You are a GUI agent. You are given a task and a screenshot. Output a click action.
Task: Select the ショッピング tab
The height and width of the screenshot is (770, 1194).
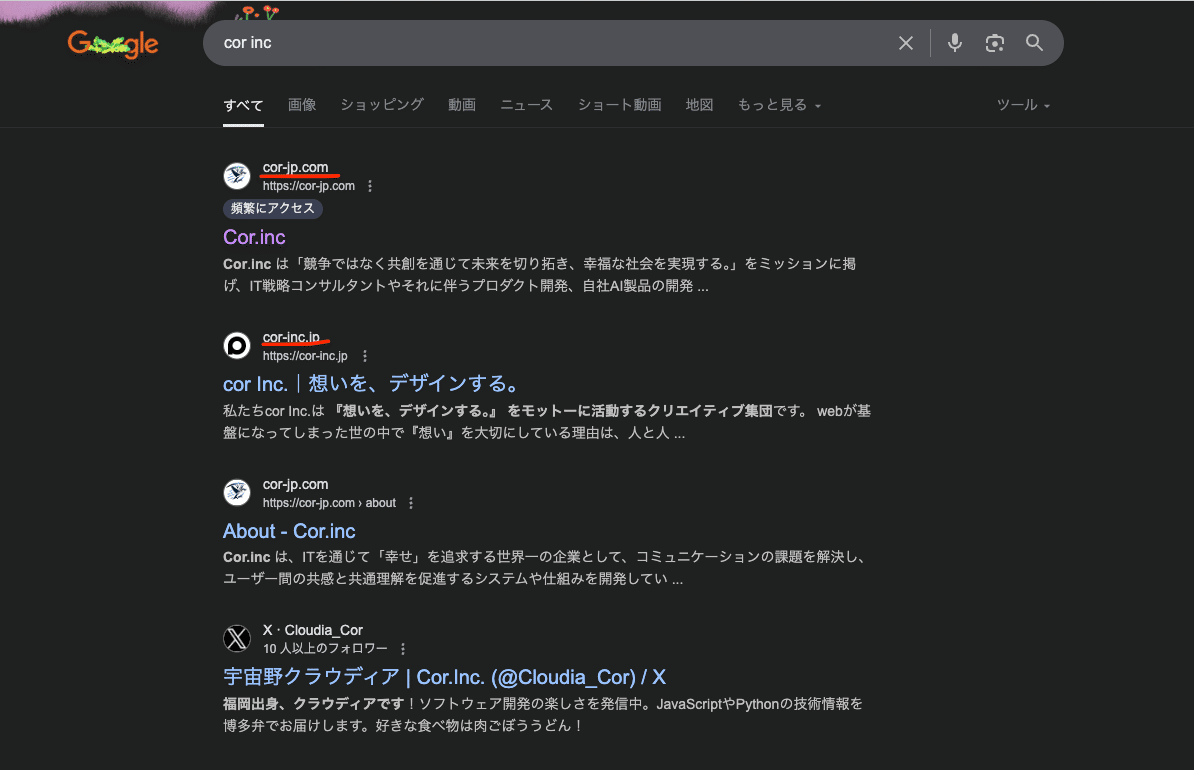(381, 104)
